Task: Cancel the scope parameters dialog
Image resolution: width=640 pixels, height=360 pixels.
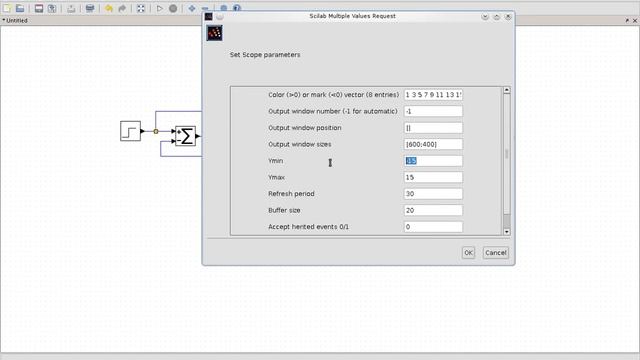Action: pyautogui.click(x=496, y=253)
